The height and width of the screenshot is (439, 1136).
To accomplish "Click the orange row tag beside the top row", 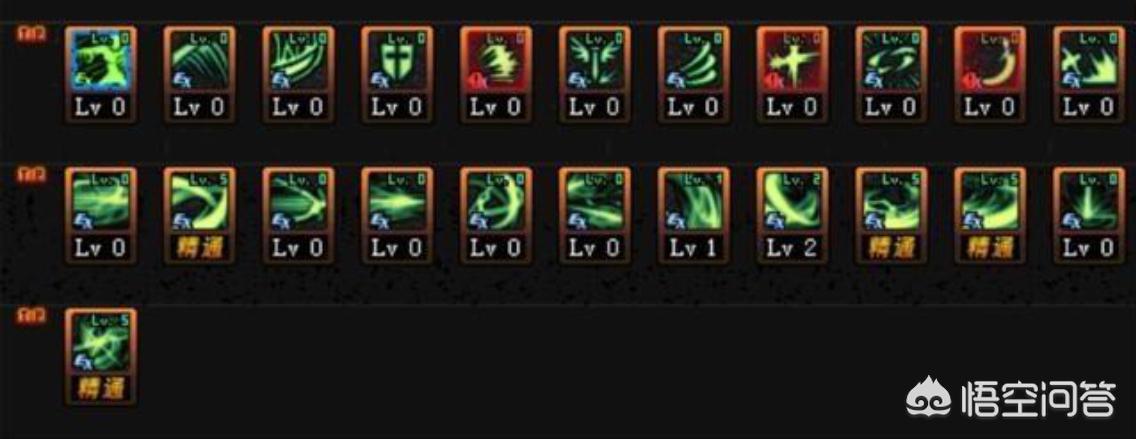I will [x=31, y=34].
